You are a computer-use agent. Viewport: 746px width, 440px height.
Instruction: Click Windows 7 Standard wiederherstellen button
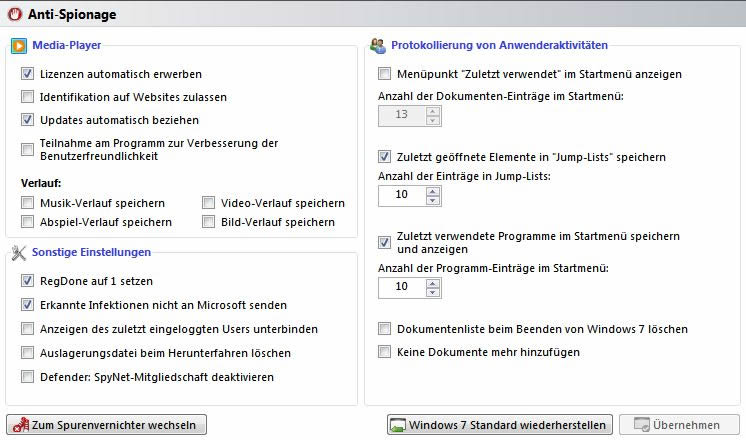500,425
